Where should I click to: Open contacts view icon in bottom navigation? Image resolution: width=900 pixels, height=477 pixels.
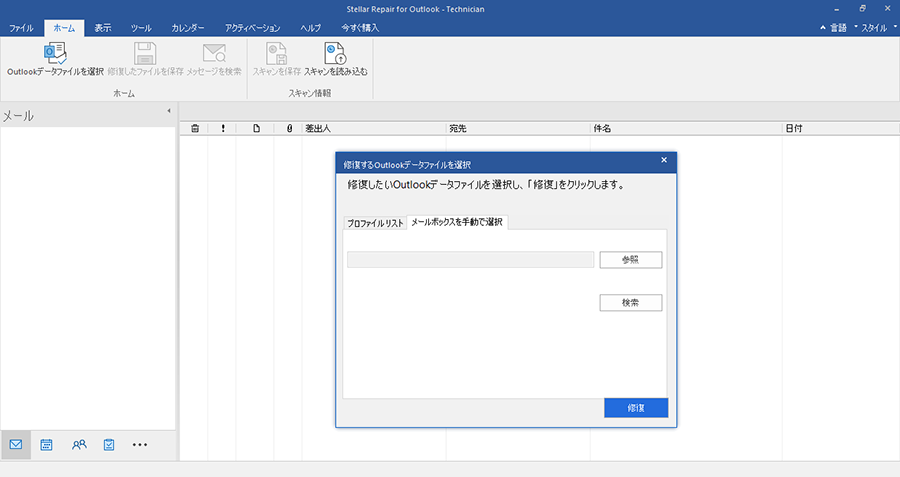79,445
